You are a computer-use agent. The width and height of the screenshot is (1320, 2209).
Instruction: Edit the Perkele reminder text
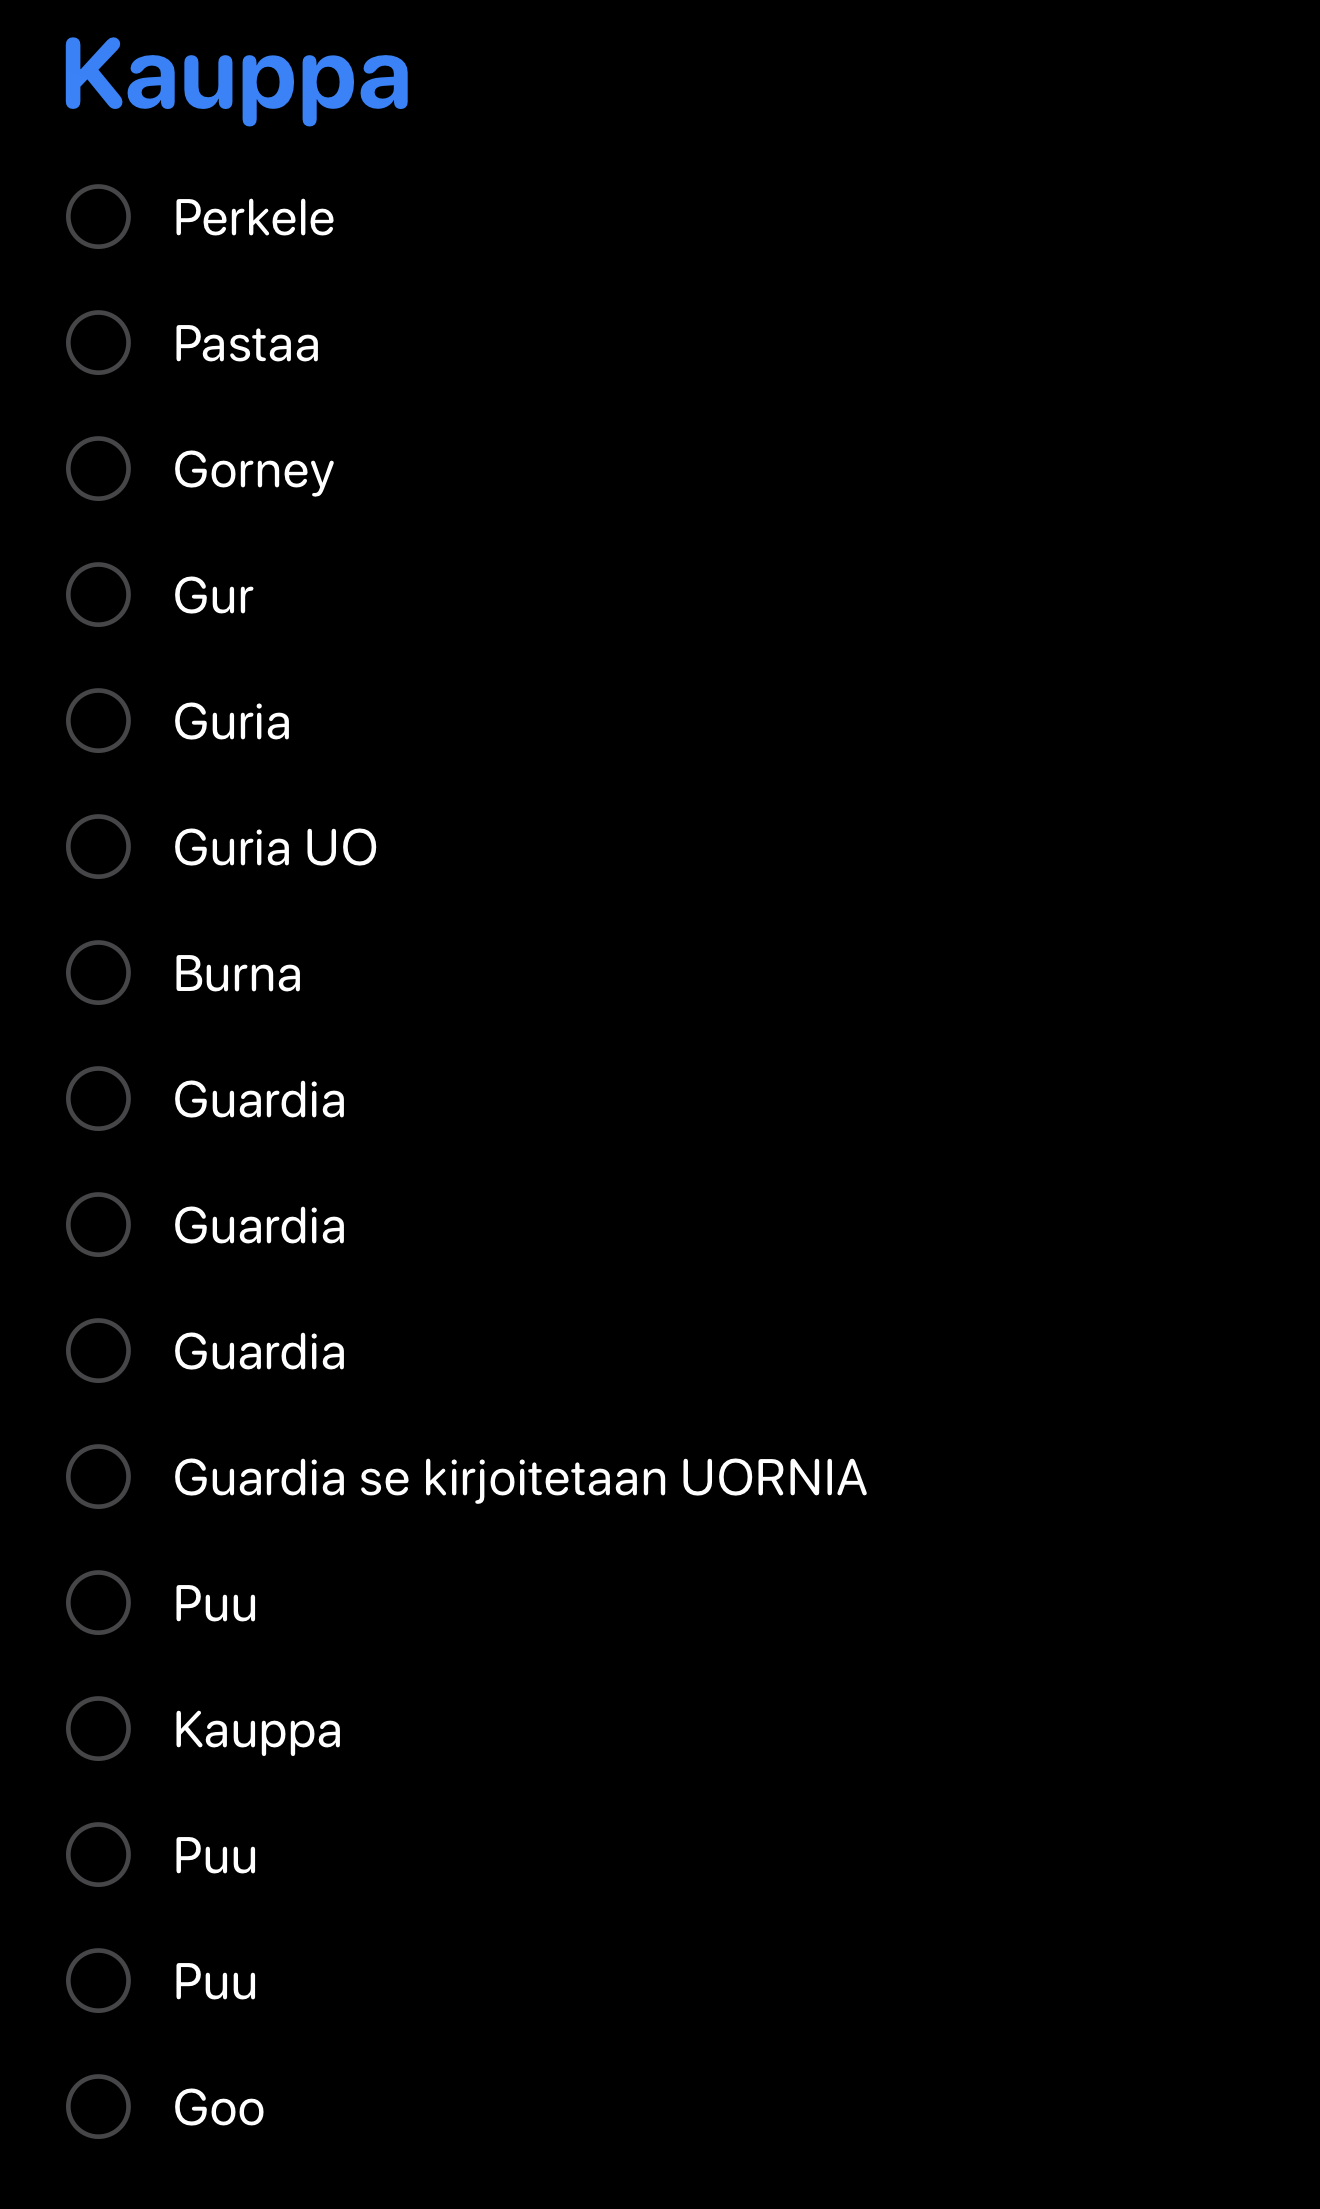point(254,218)
